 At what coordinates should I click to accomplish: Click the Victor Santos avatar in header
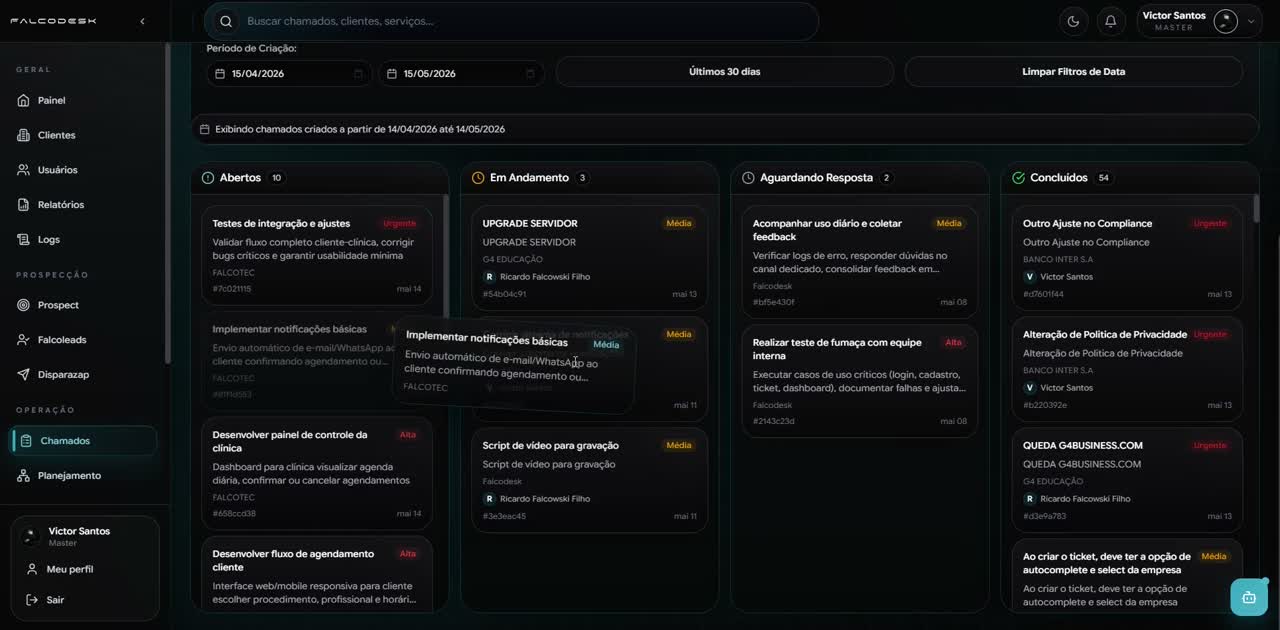click(1225, 21)
